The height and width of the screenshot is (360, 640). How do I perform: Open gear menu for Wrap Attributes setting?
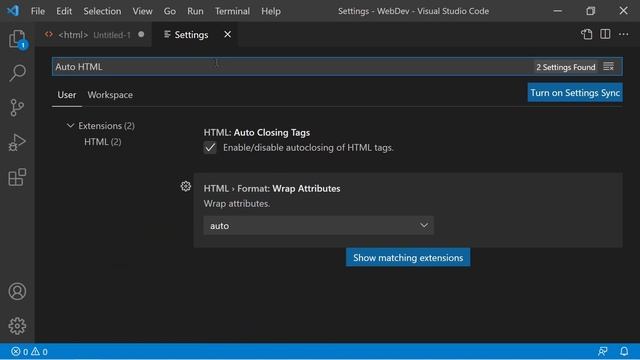click(x=186, y=187)
